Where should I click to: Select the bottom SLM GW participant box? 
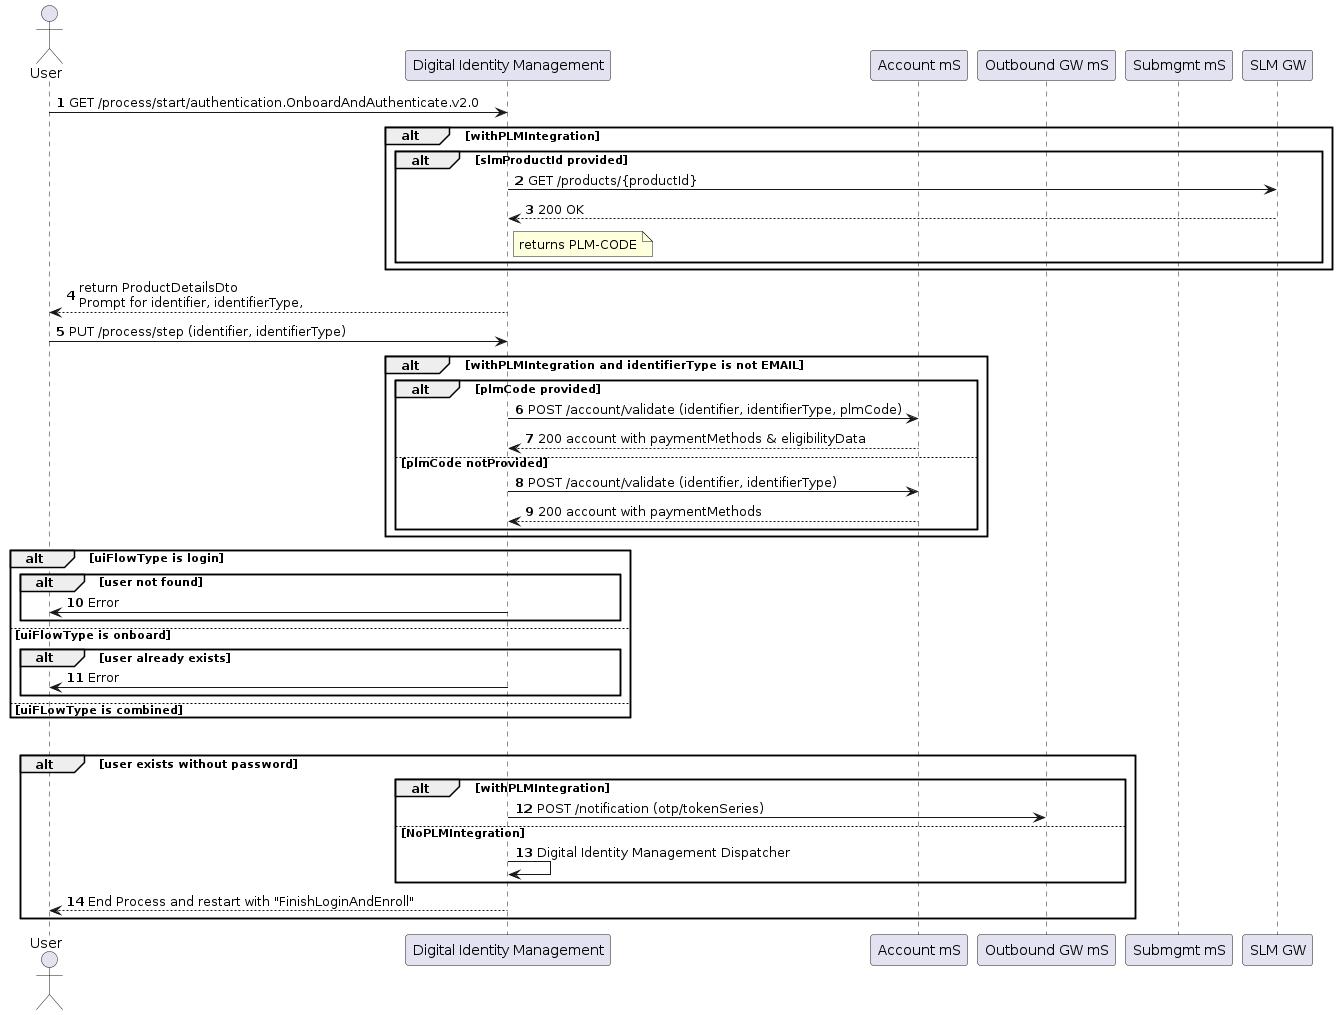pos(1277,950)
